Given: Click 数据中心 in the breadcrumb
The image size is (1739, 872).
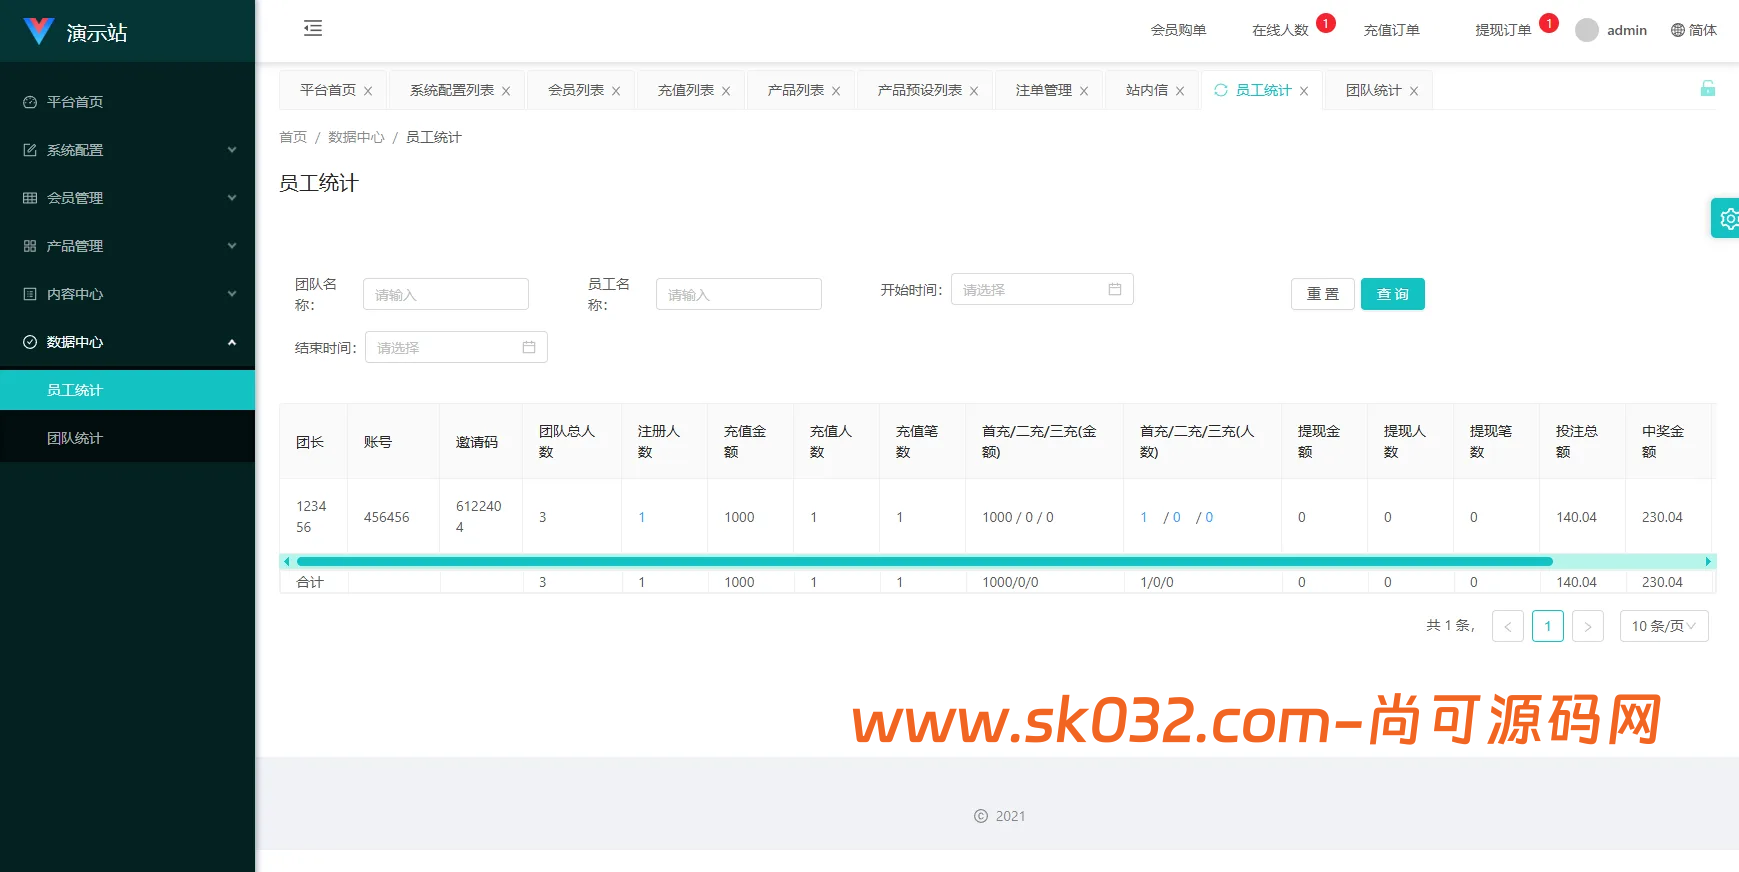Looking at the screenshot, I should [x=356, y=137].
